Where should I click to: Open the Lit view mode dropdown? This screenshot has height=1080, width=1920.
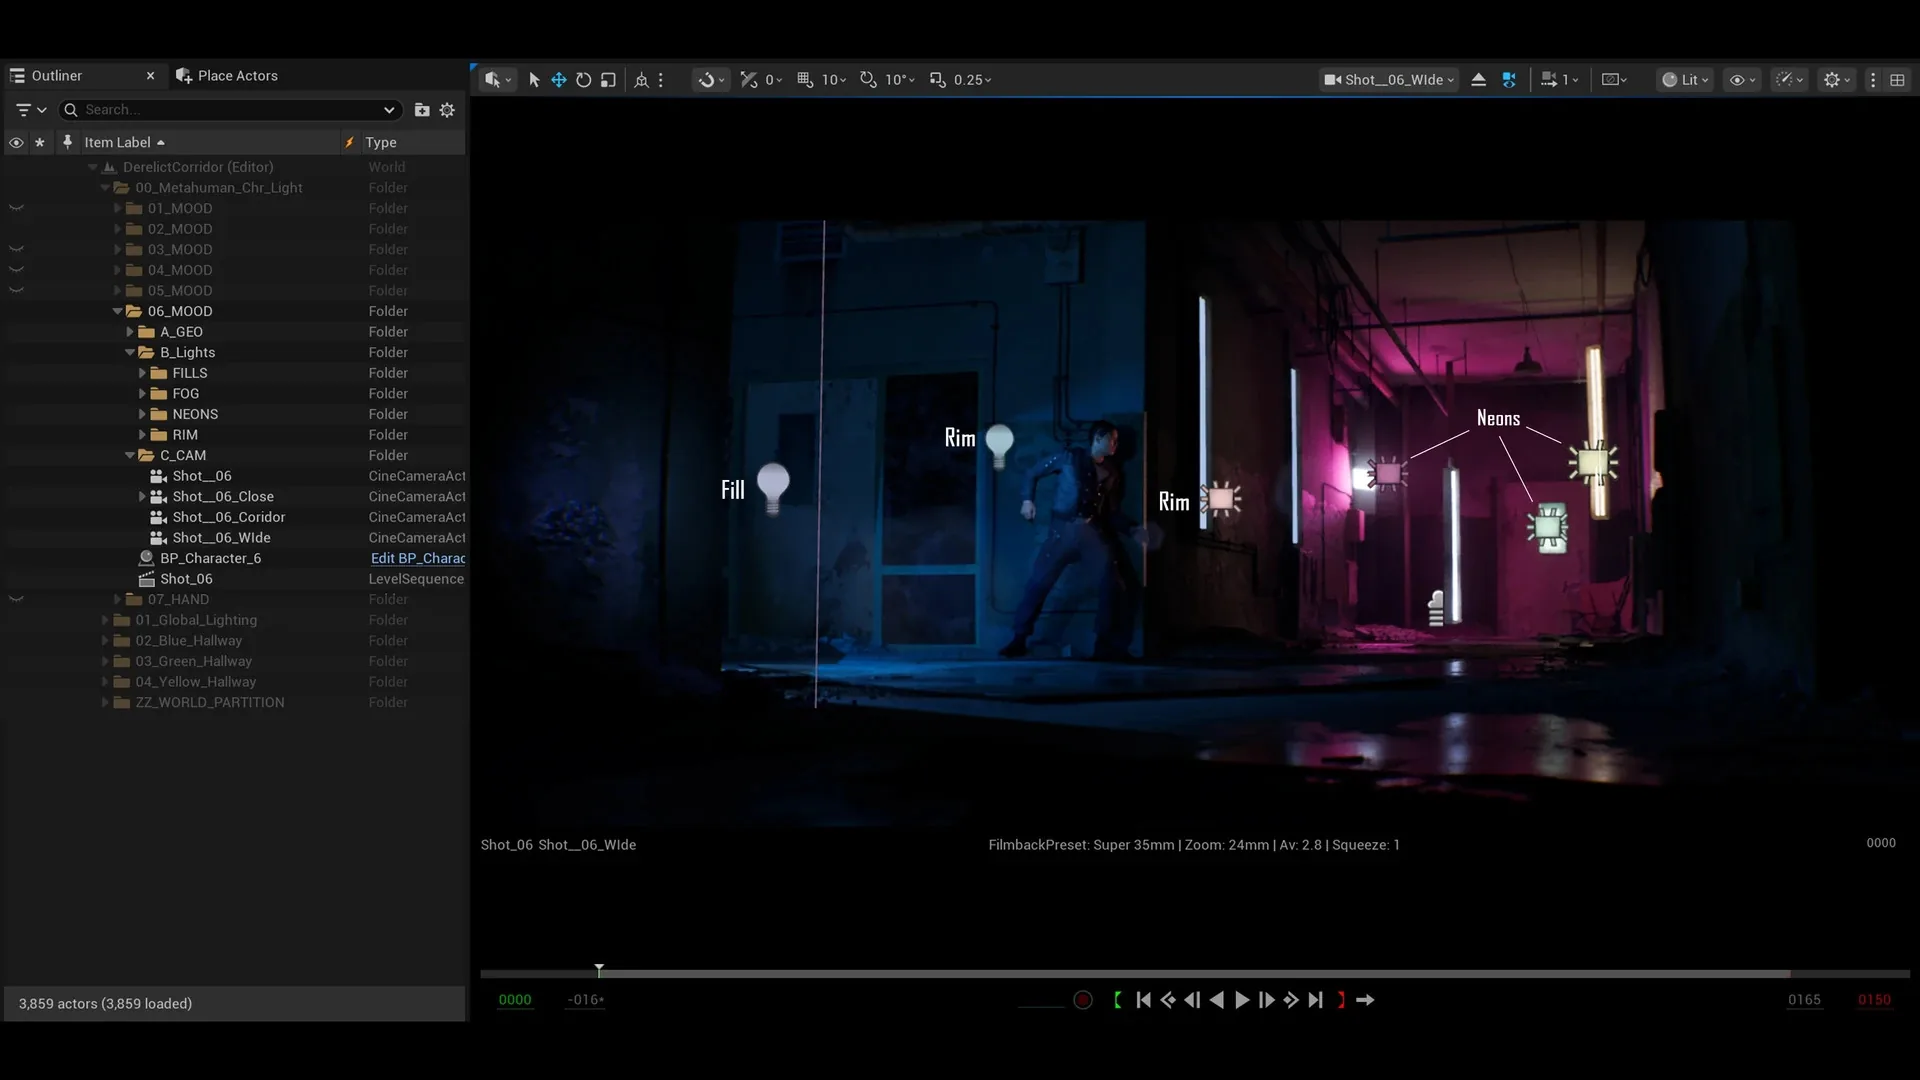pyautogui.click(x=1685, y=80)
